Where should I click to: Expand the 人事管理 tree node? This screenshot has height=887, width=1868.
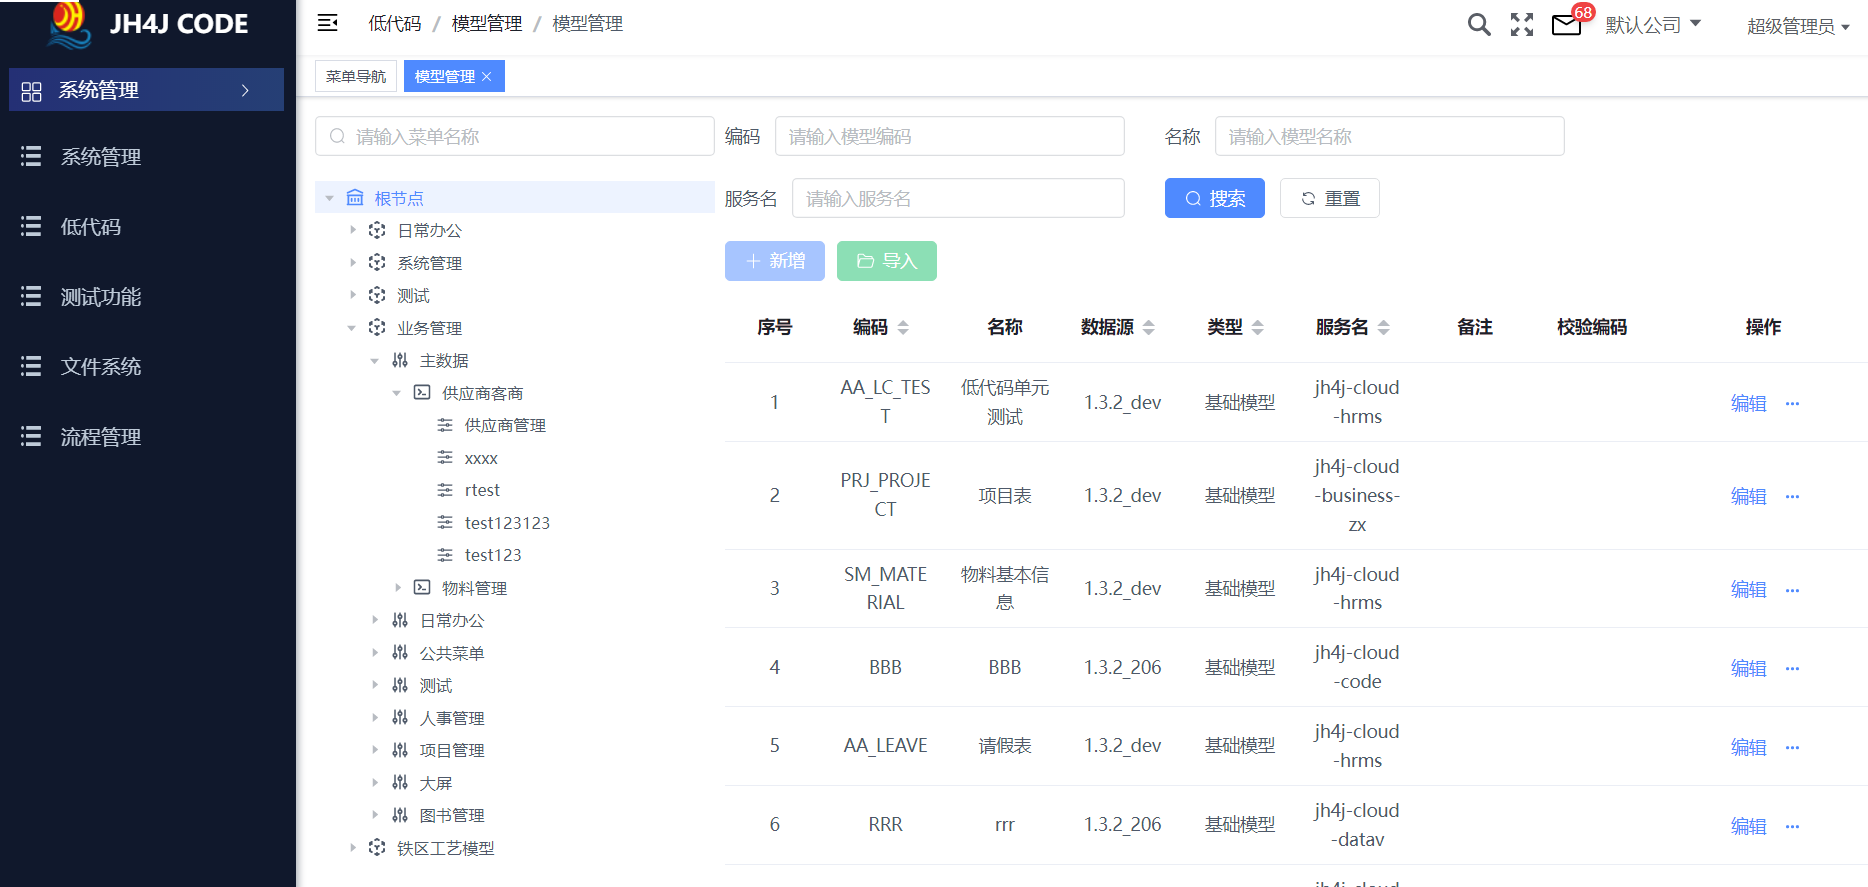(375, 718)
